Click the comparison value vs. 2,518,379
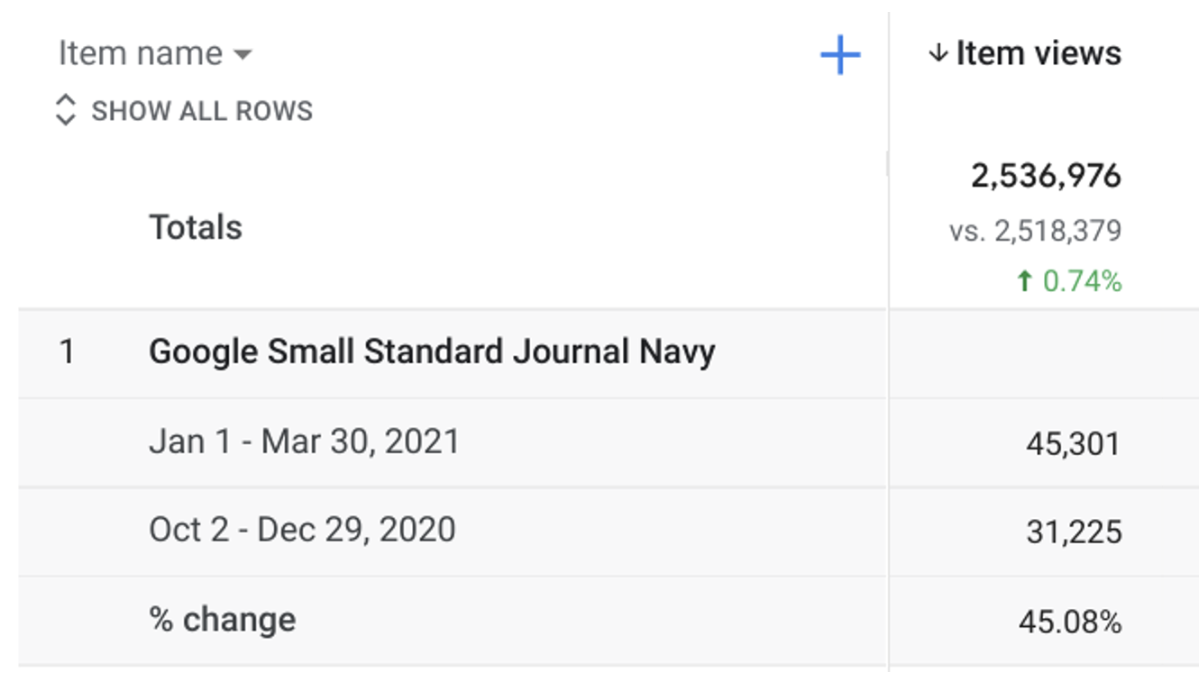 click(1035, 231)
